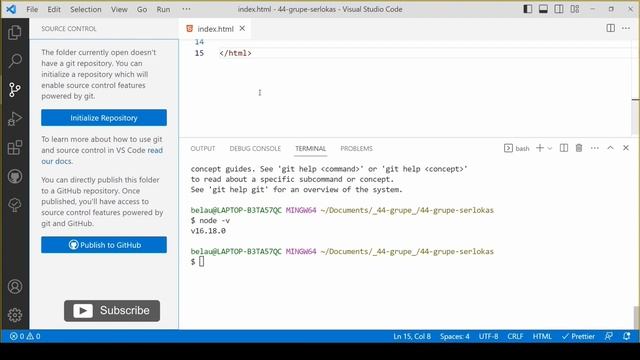The width and height of the screenshot is (640, 360).
Task: Split the terminal panel
Action: [x=564, y=148]
